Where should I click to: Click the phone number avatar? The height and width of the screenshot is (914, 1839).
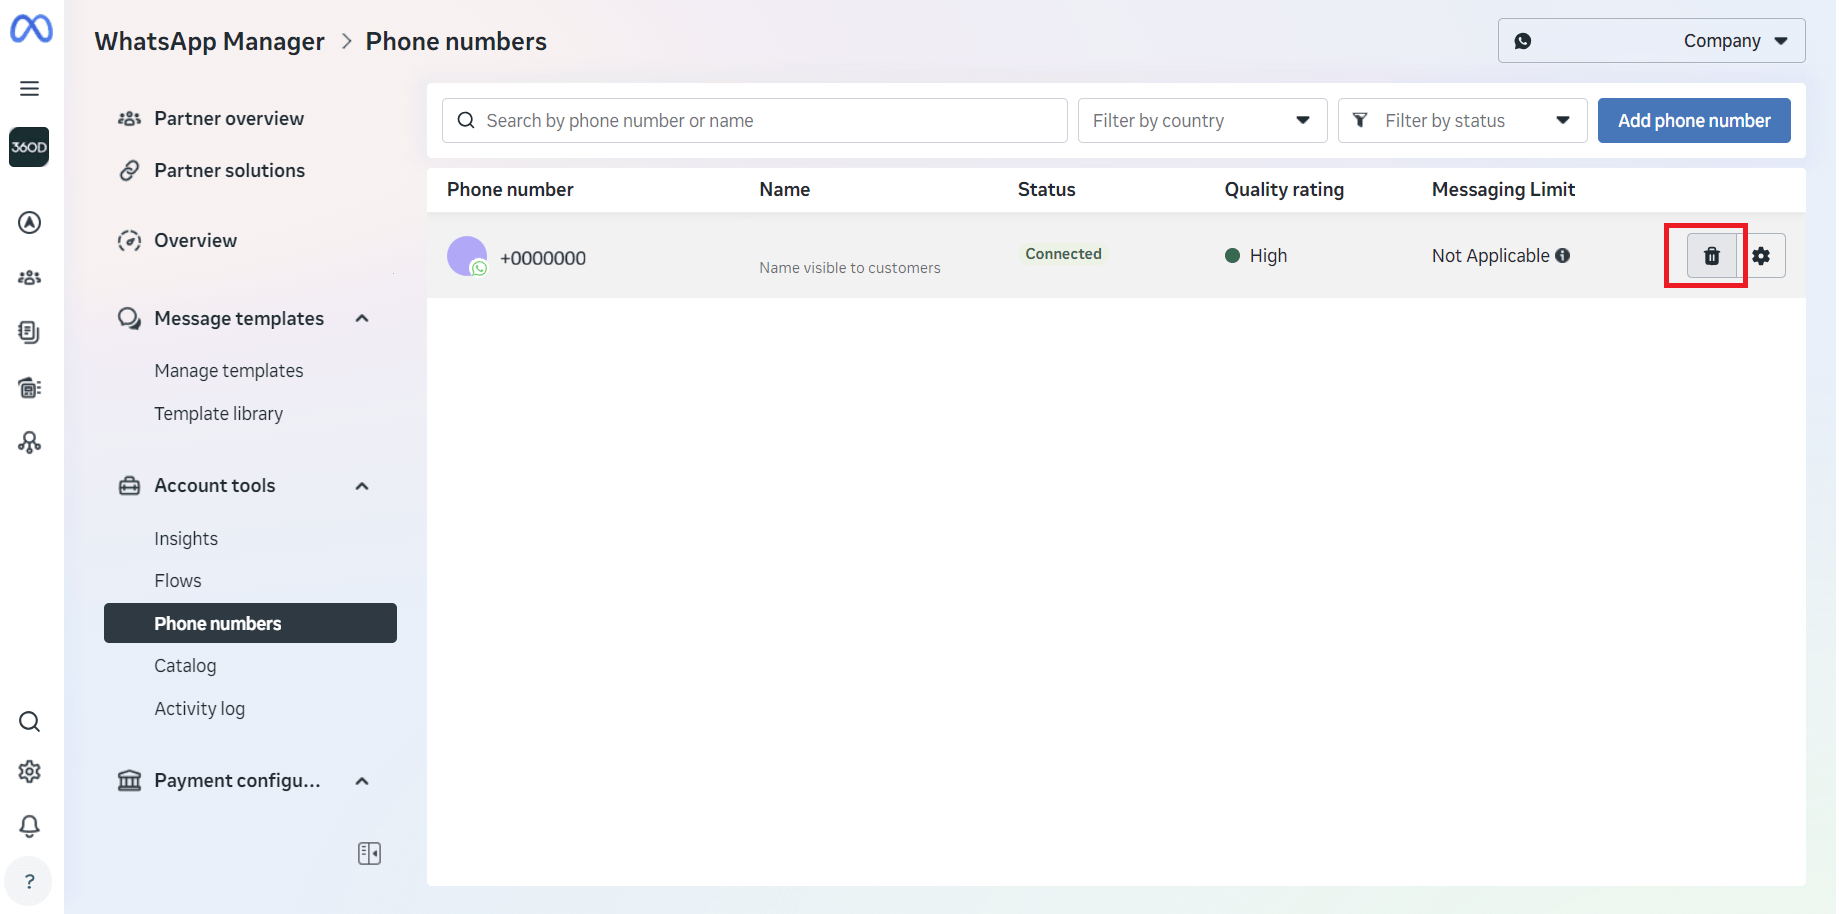[x=467, y=256]
